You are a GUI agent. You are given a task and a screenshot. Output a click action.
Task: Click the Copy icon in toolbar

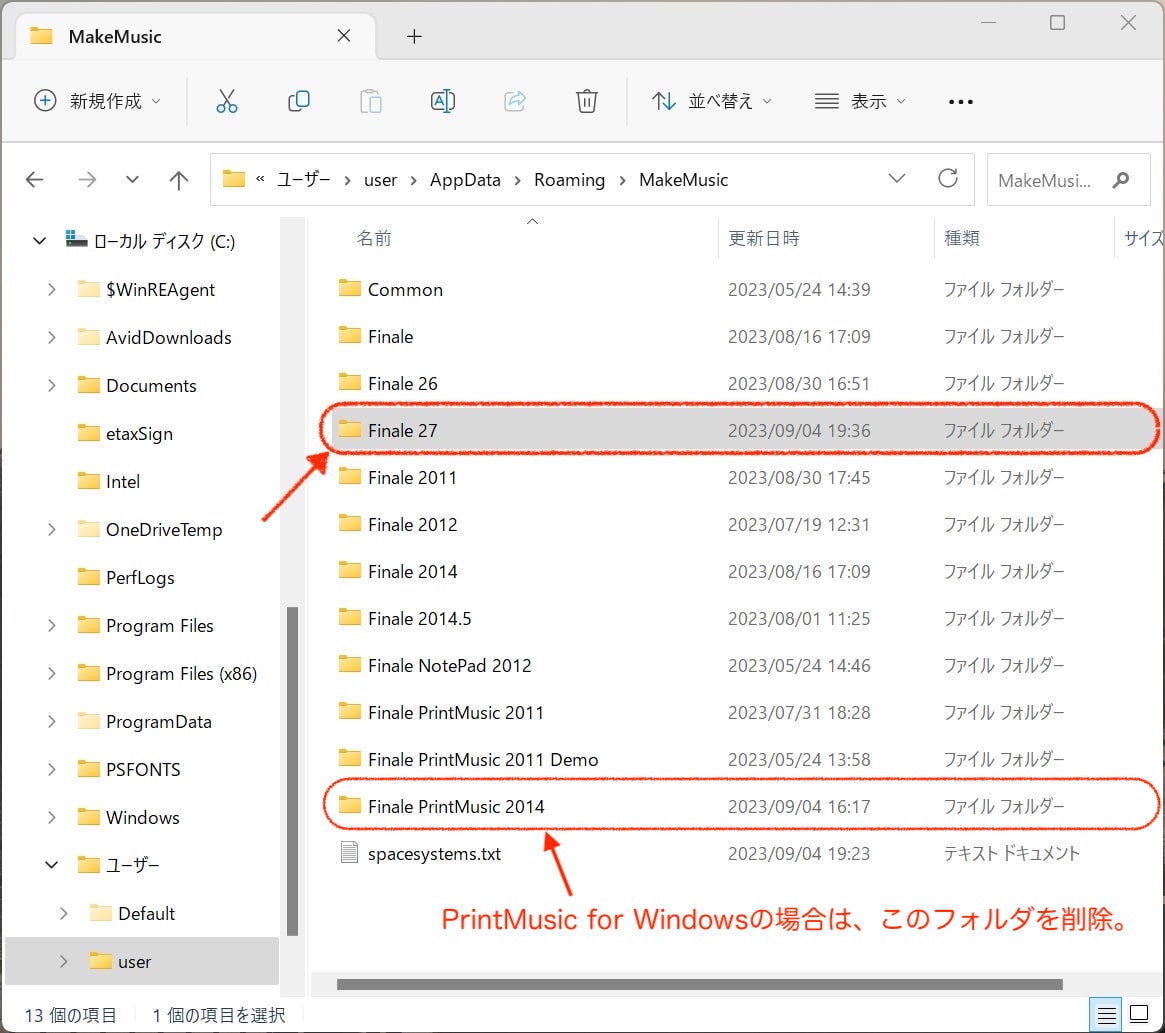[x=299, y=101]
